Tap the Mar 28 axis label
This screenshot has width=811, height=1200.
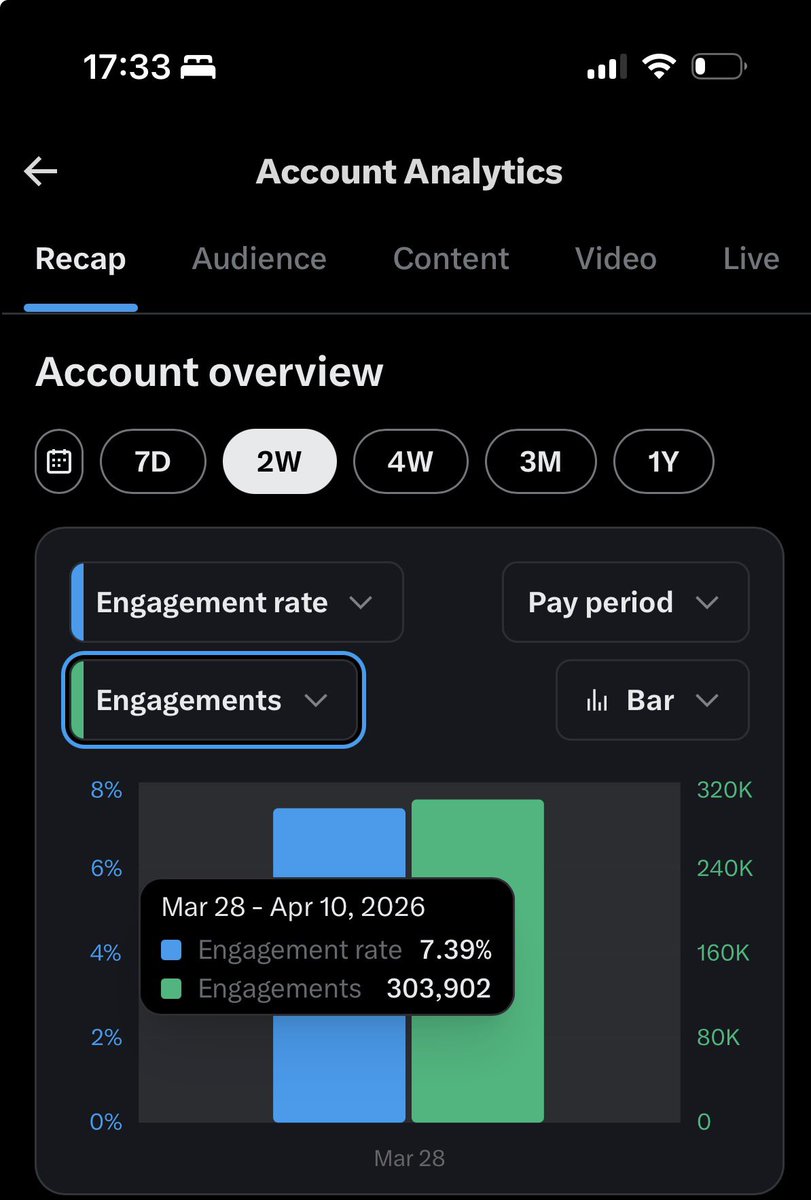409,1159
